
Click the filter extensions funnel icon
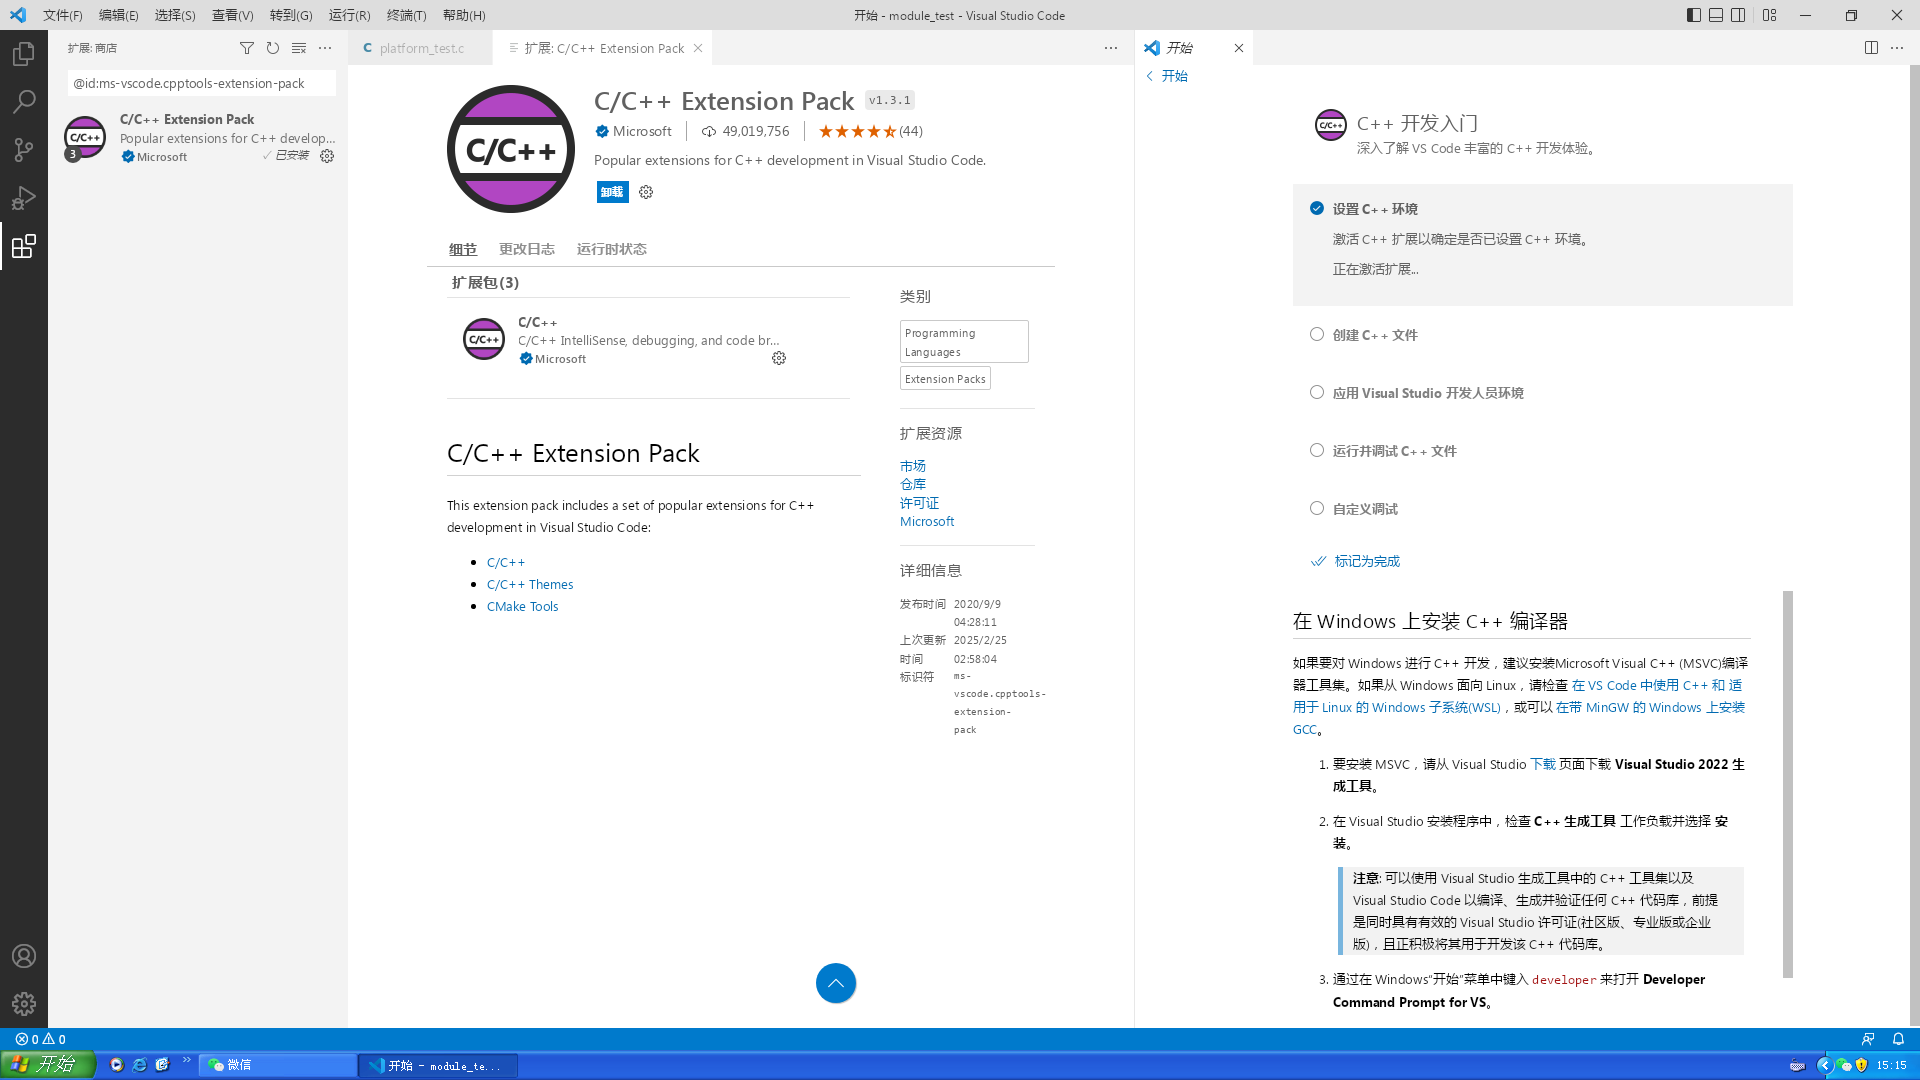pyautogui.click(x=246, y=48)
